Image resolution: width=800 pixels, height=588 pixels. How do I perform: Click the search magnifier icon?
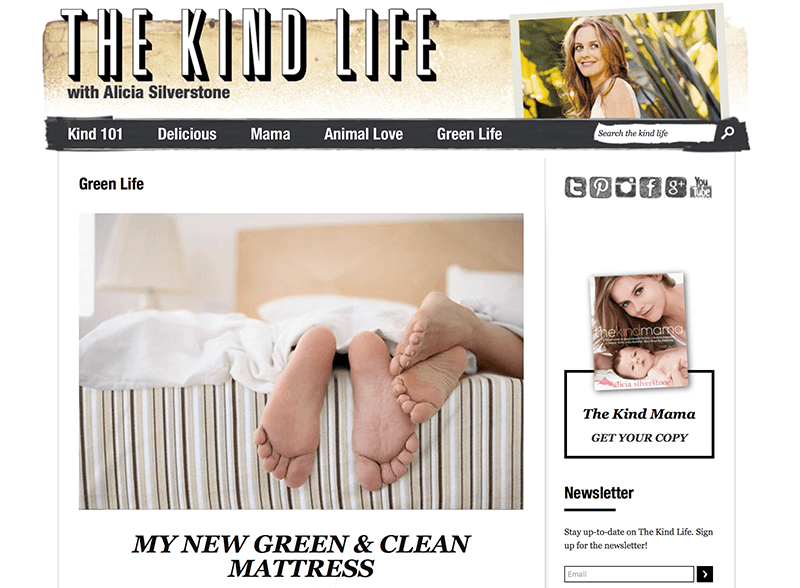click(728, 133)
